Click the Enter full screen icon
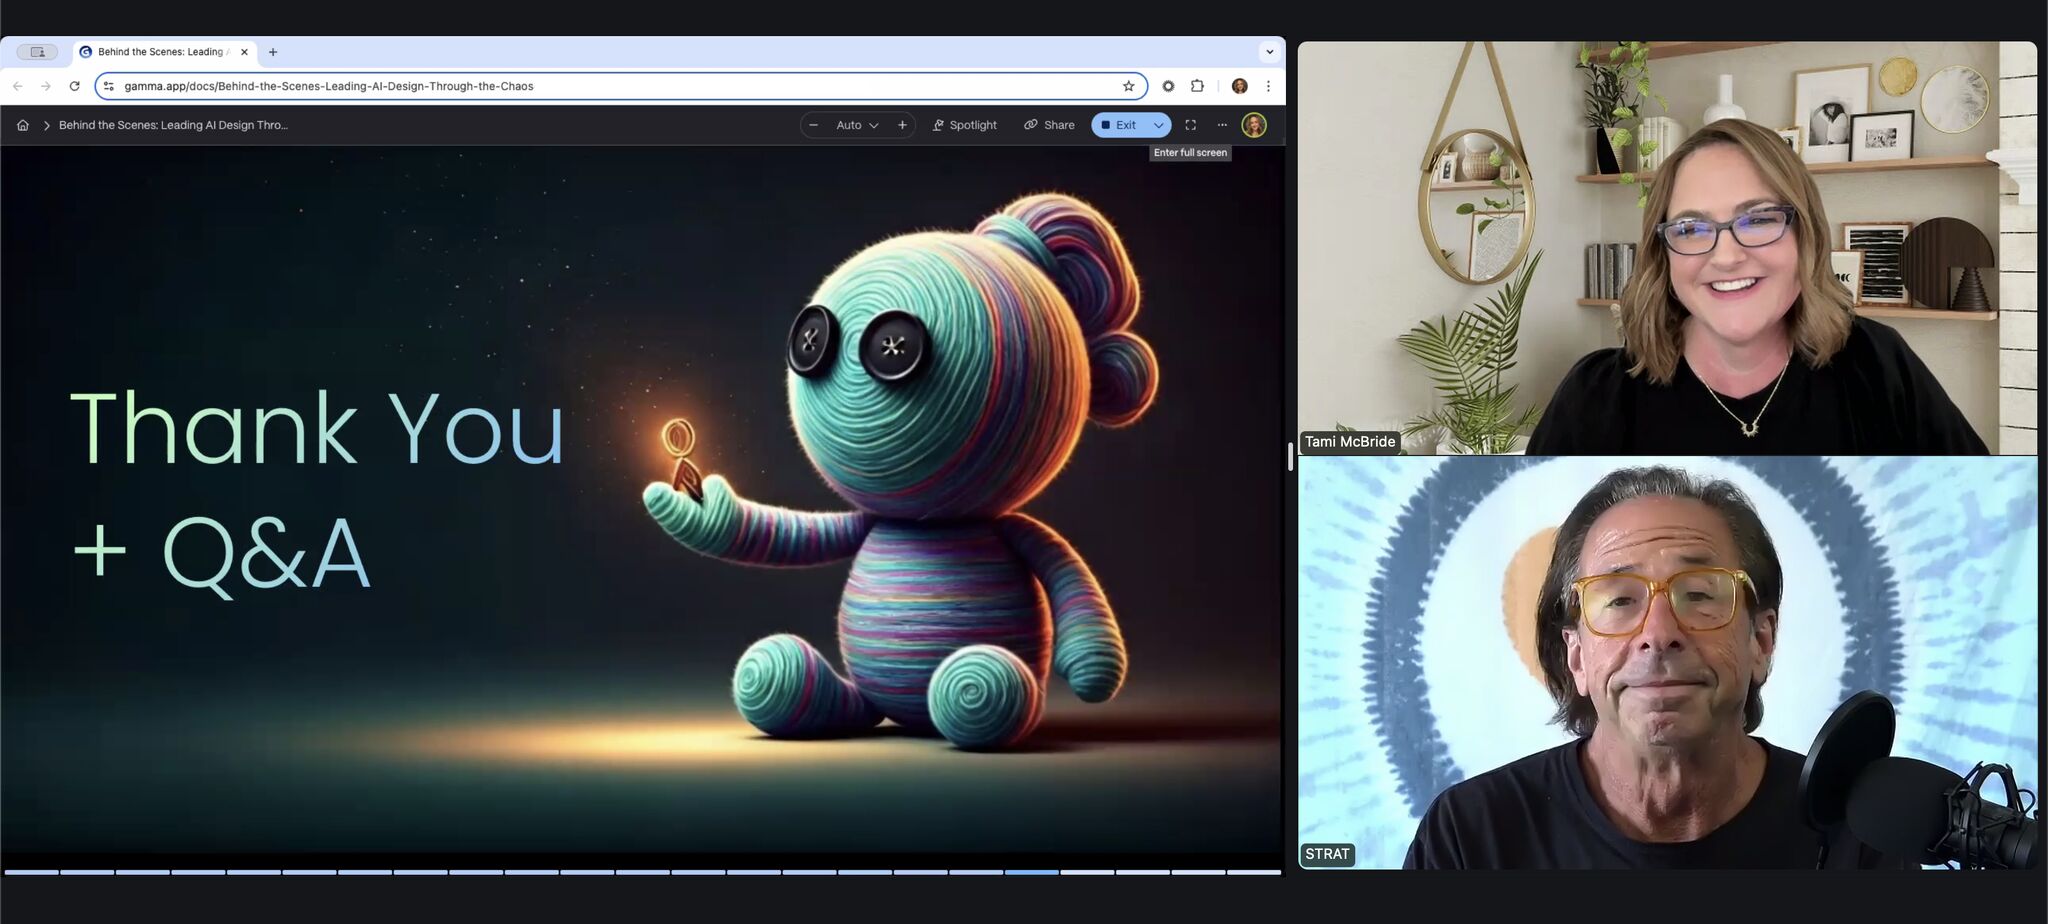This screenshot has height=924, width=2048. click(x=1190, y=125)
